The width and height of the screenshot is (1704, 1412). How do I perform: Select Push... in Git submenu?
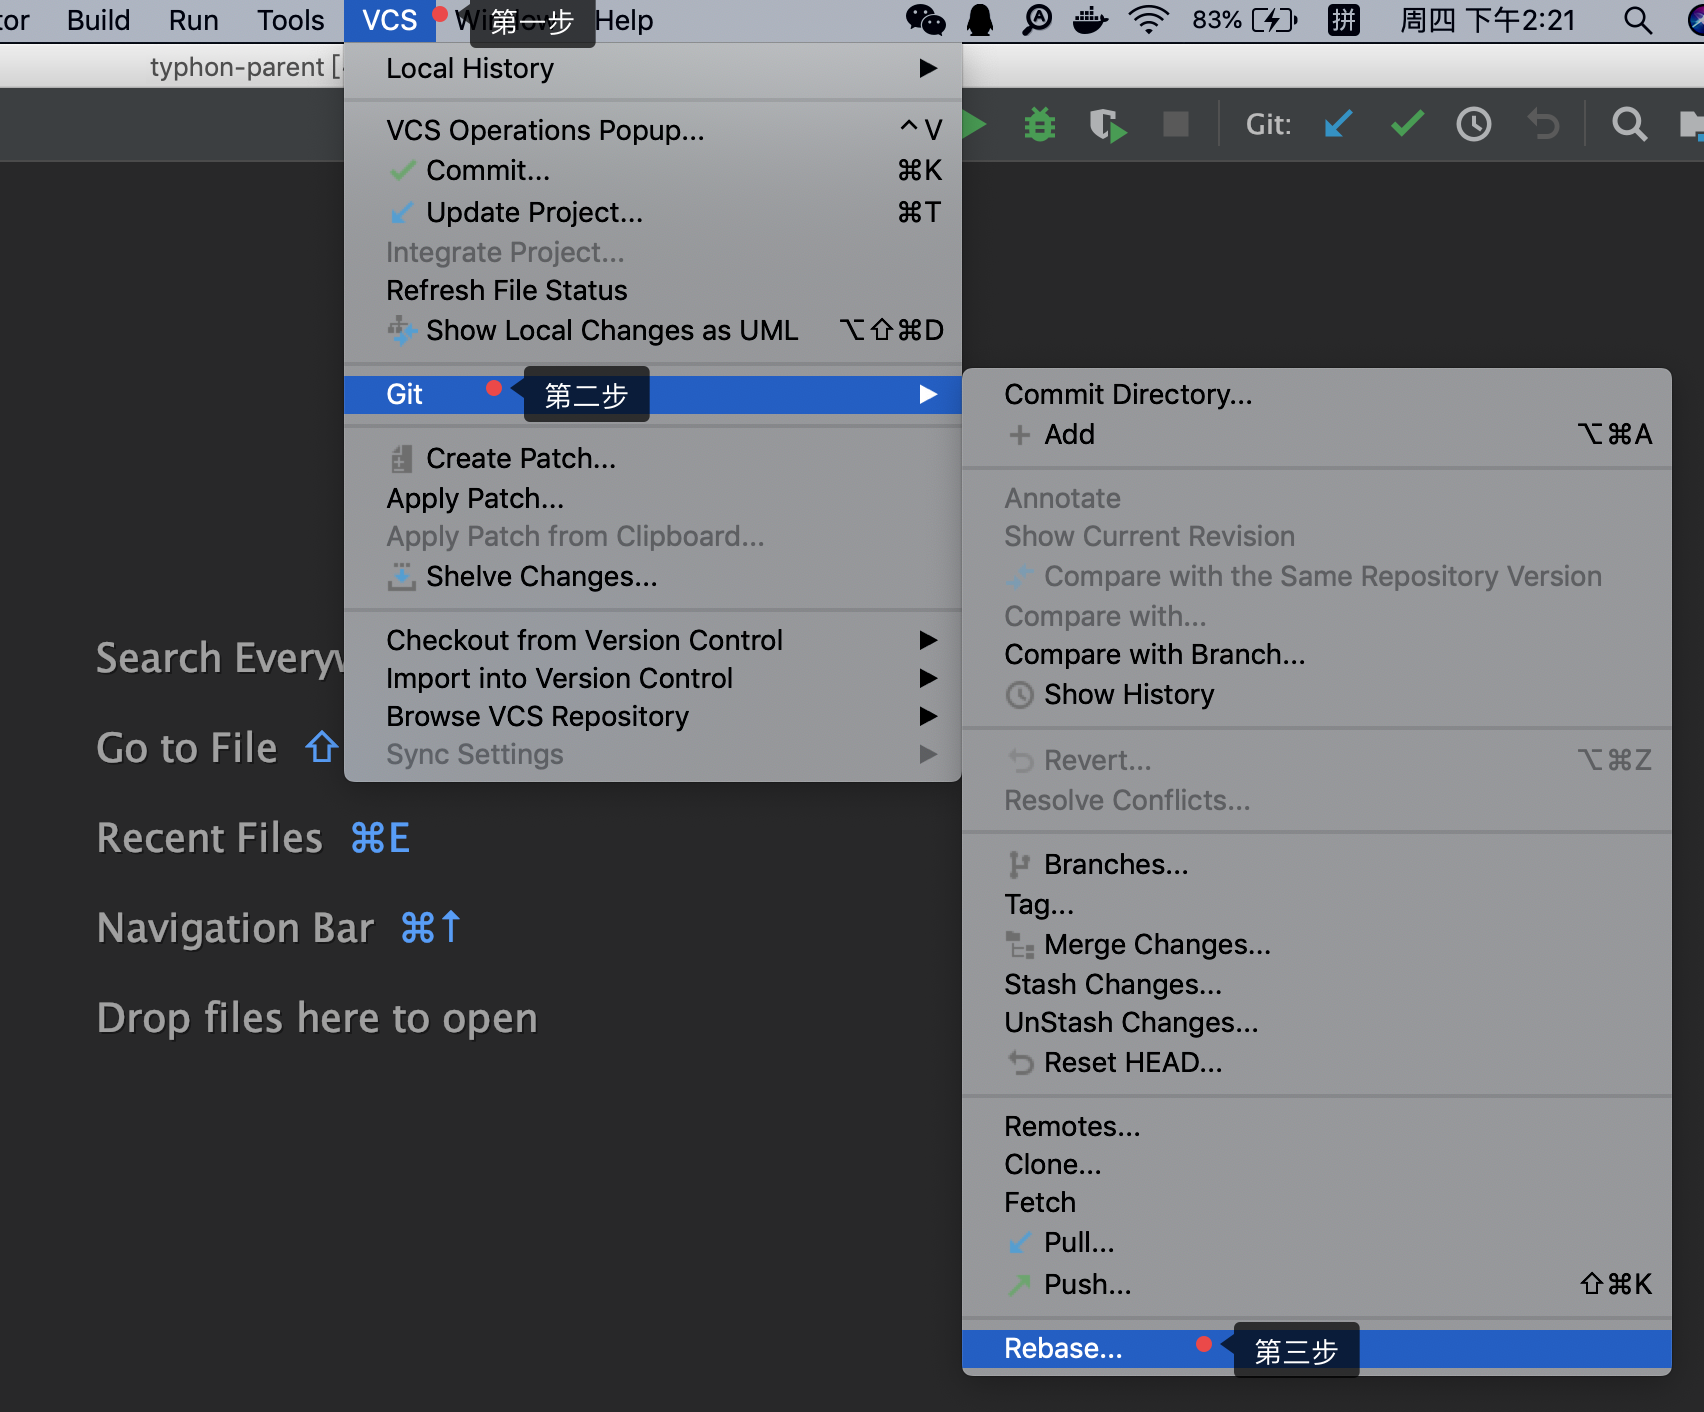[1317, 1284]
